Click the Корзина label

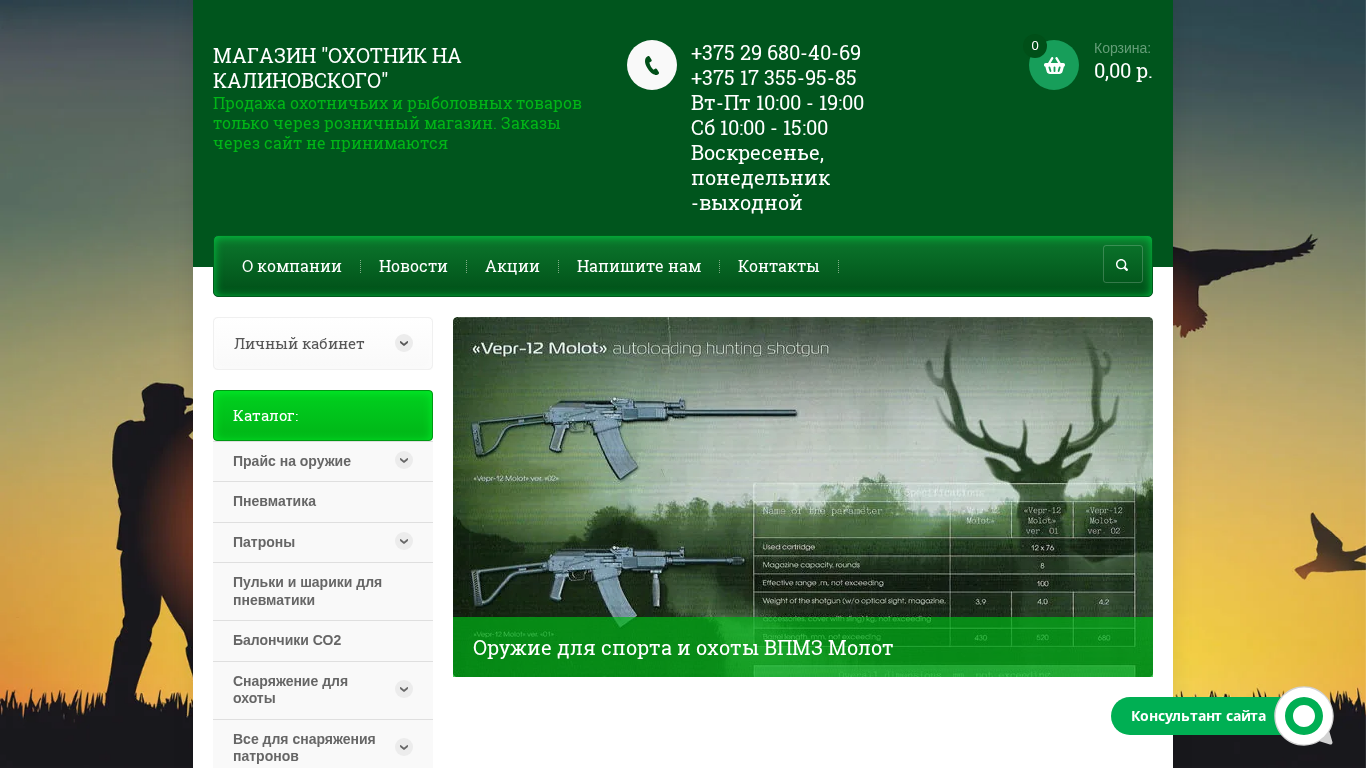pos(1122,48)
